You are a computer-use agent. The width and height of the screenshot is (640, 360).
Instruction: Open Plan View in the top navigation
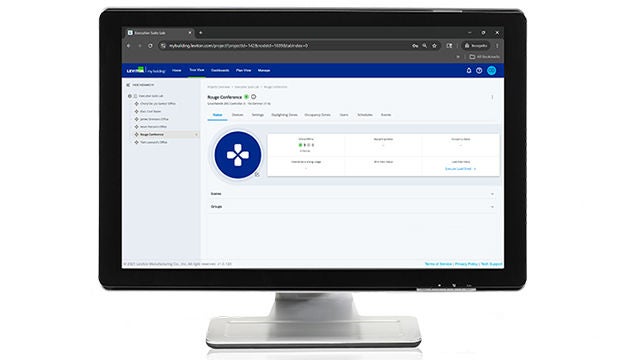coord(244,70)
